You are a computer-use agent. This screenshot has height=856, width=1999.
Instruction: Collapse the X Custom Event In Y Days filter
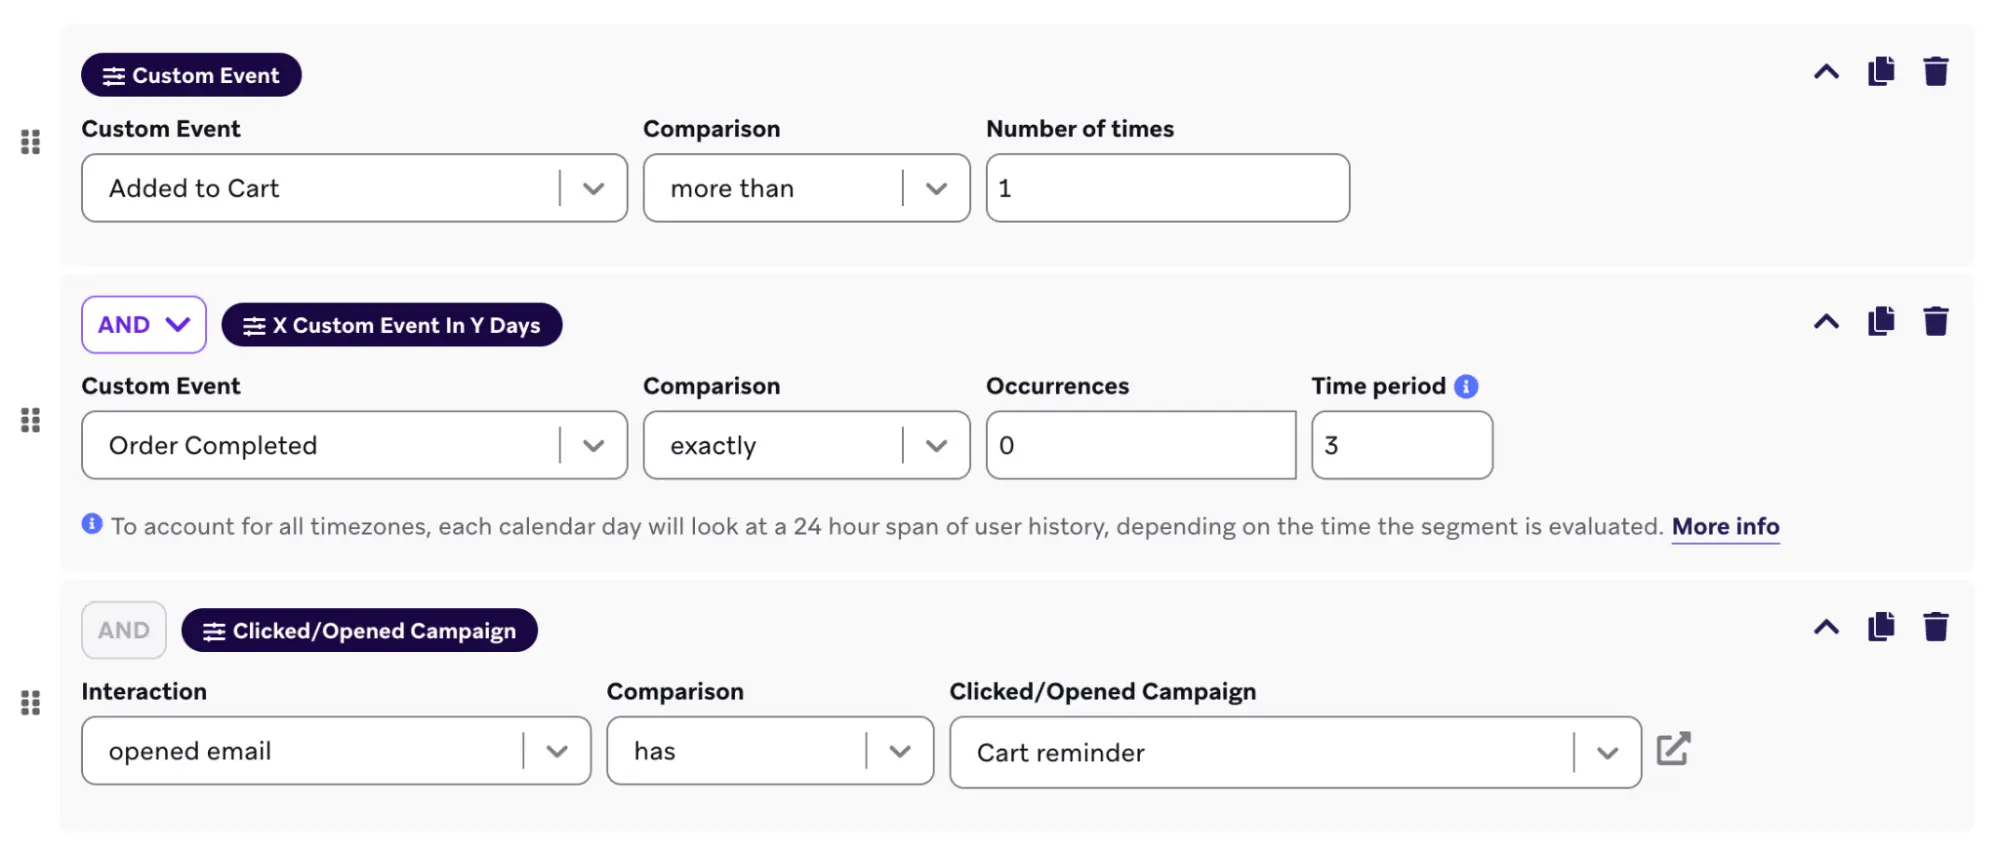coord(1826,322)
